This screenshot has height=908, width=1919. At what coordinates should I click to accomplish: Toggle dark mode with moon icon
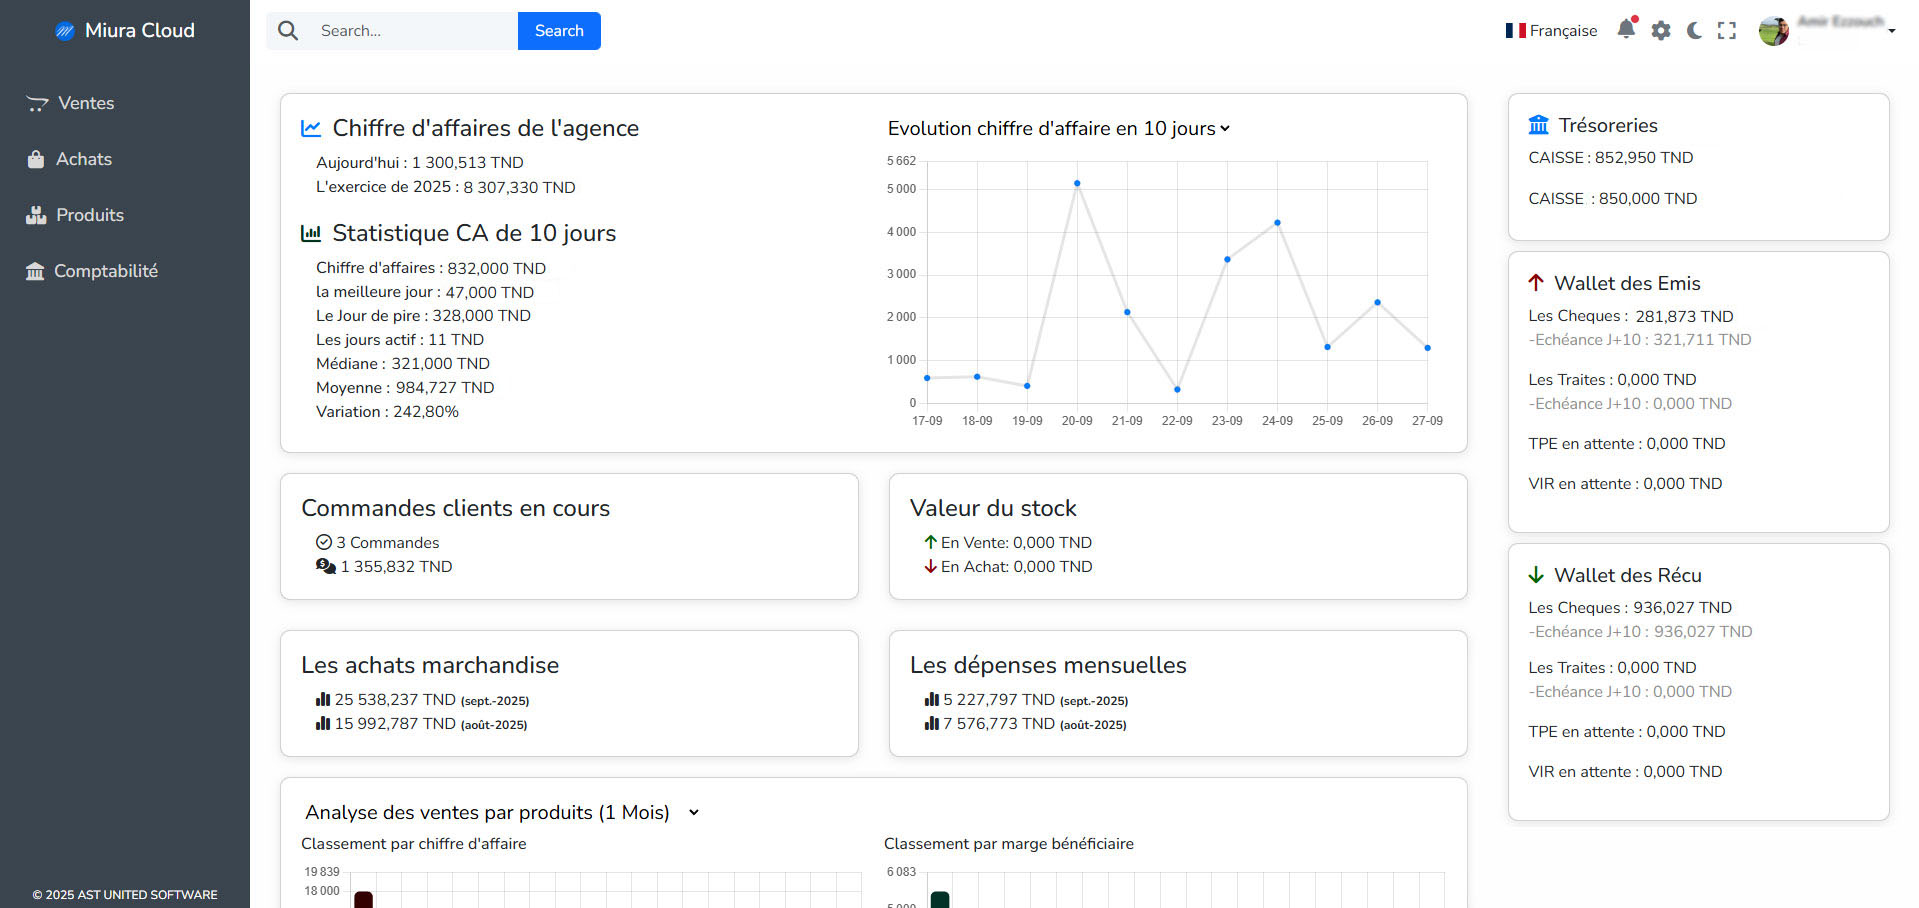tap(1694, 31)
